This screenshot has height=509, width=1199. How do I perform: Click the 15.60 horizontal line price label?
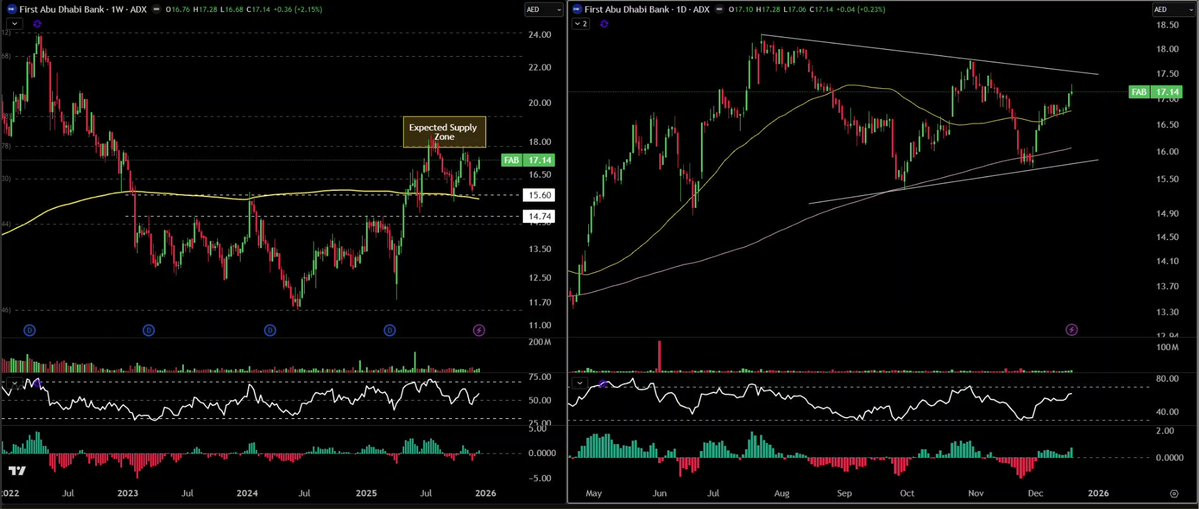point(539,196)
